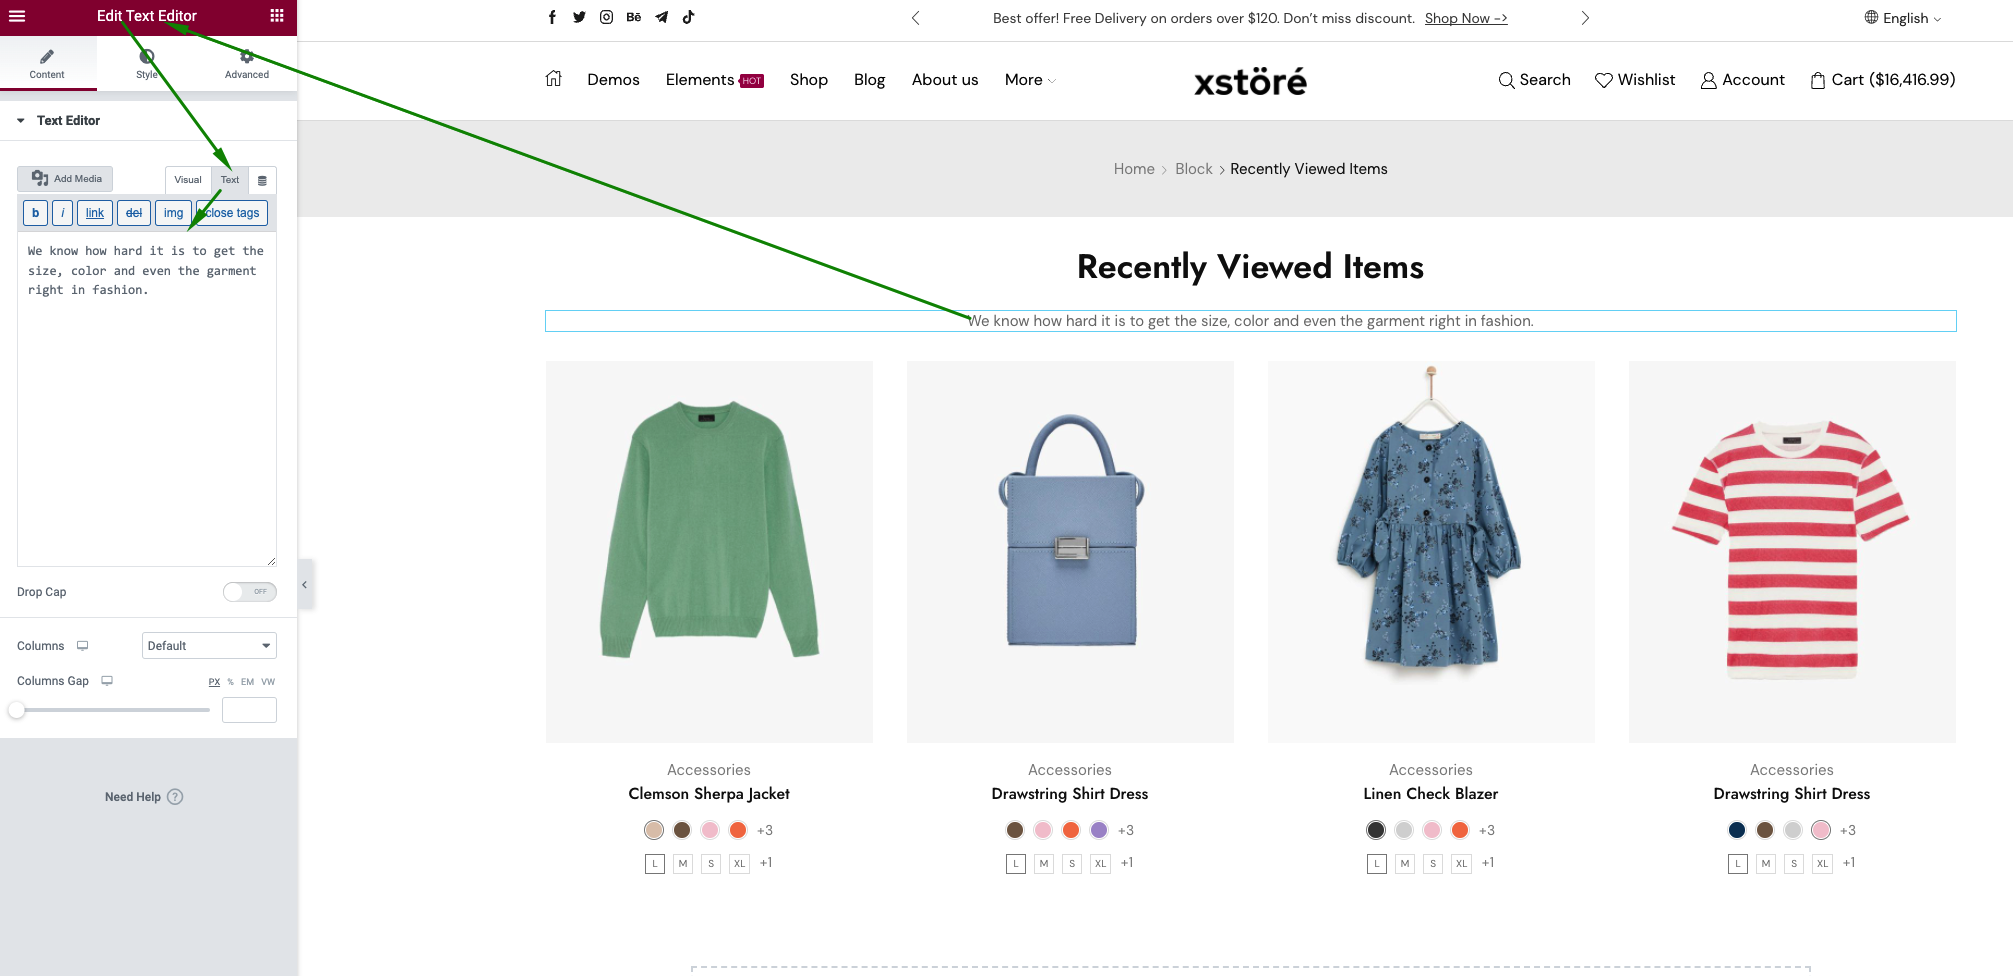Open Instagram social icon in top bar
The width and height of the screenshot is (2013, 976).
(x=606, y=17)
